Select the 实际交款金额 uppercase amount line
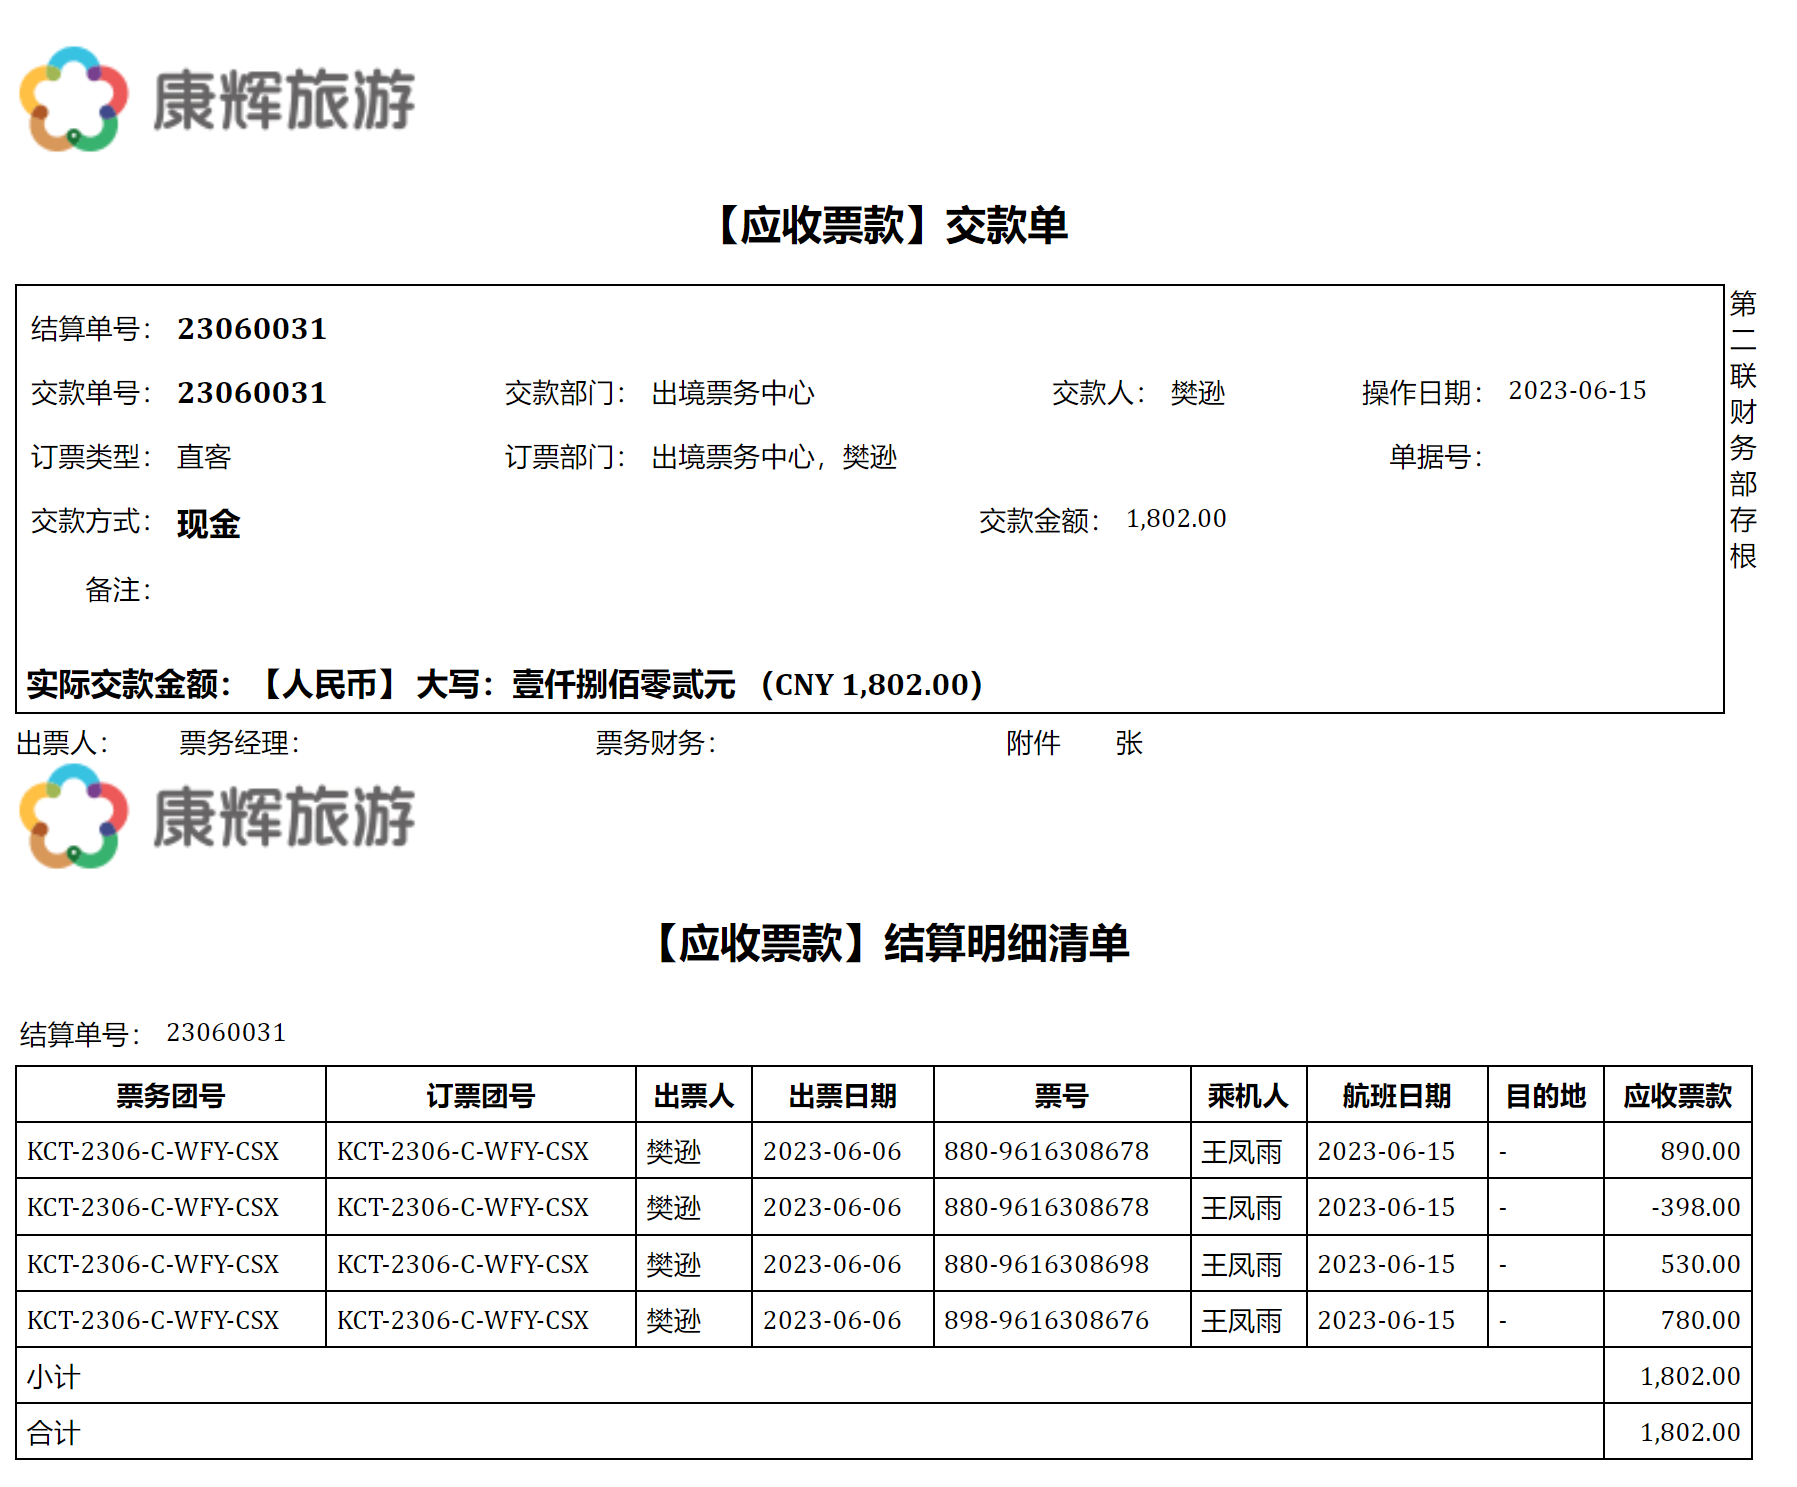Viewport: 1797px width, 1487px height. click(504, 685)
